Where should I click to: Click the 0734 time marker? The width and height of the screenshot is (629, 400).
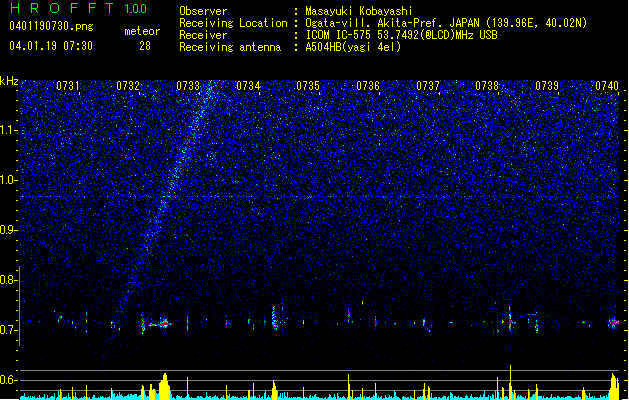pos(248,86)
